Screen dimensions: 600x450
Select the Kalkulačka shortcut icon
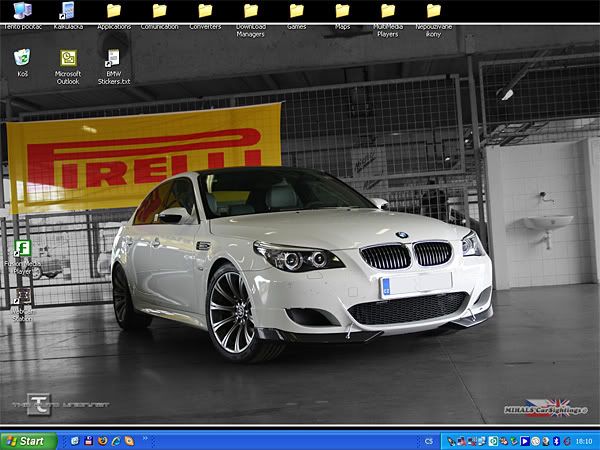pyautogui.click(x=68, y=15)
